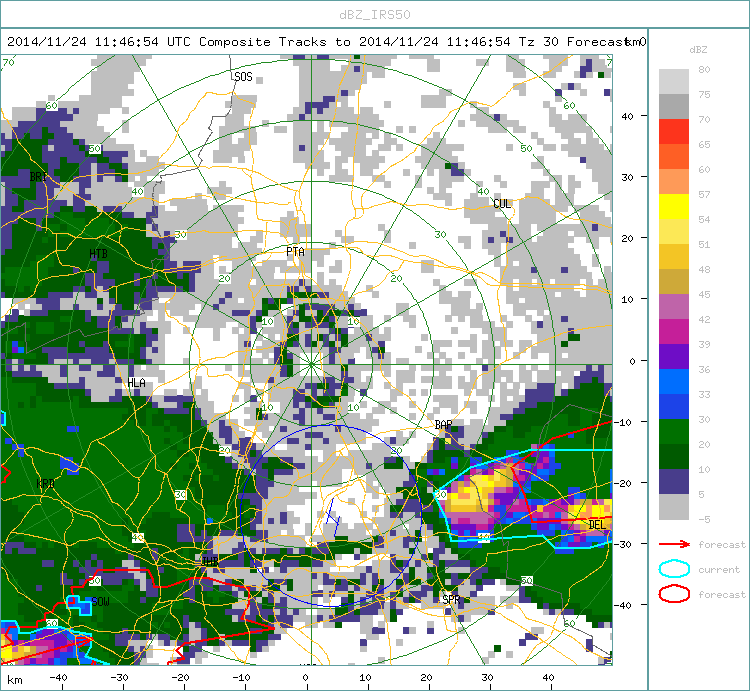Click the SOW station label
This screenshot has height=691, width=750.
tap(100, 602)
